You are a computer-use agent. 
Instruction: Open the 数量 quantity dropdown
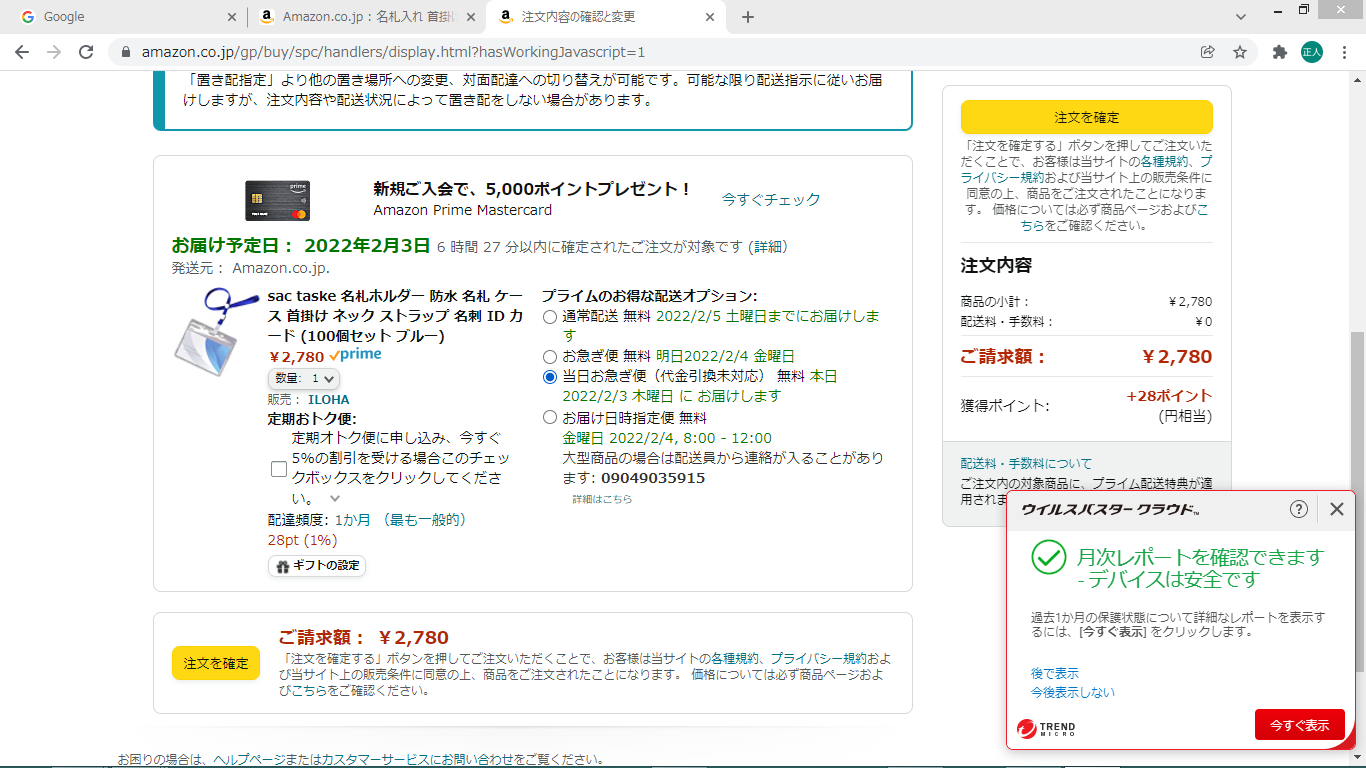[x=304, y=379]
